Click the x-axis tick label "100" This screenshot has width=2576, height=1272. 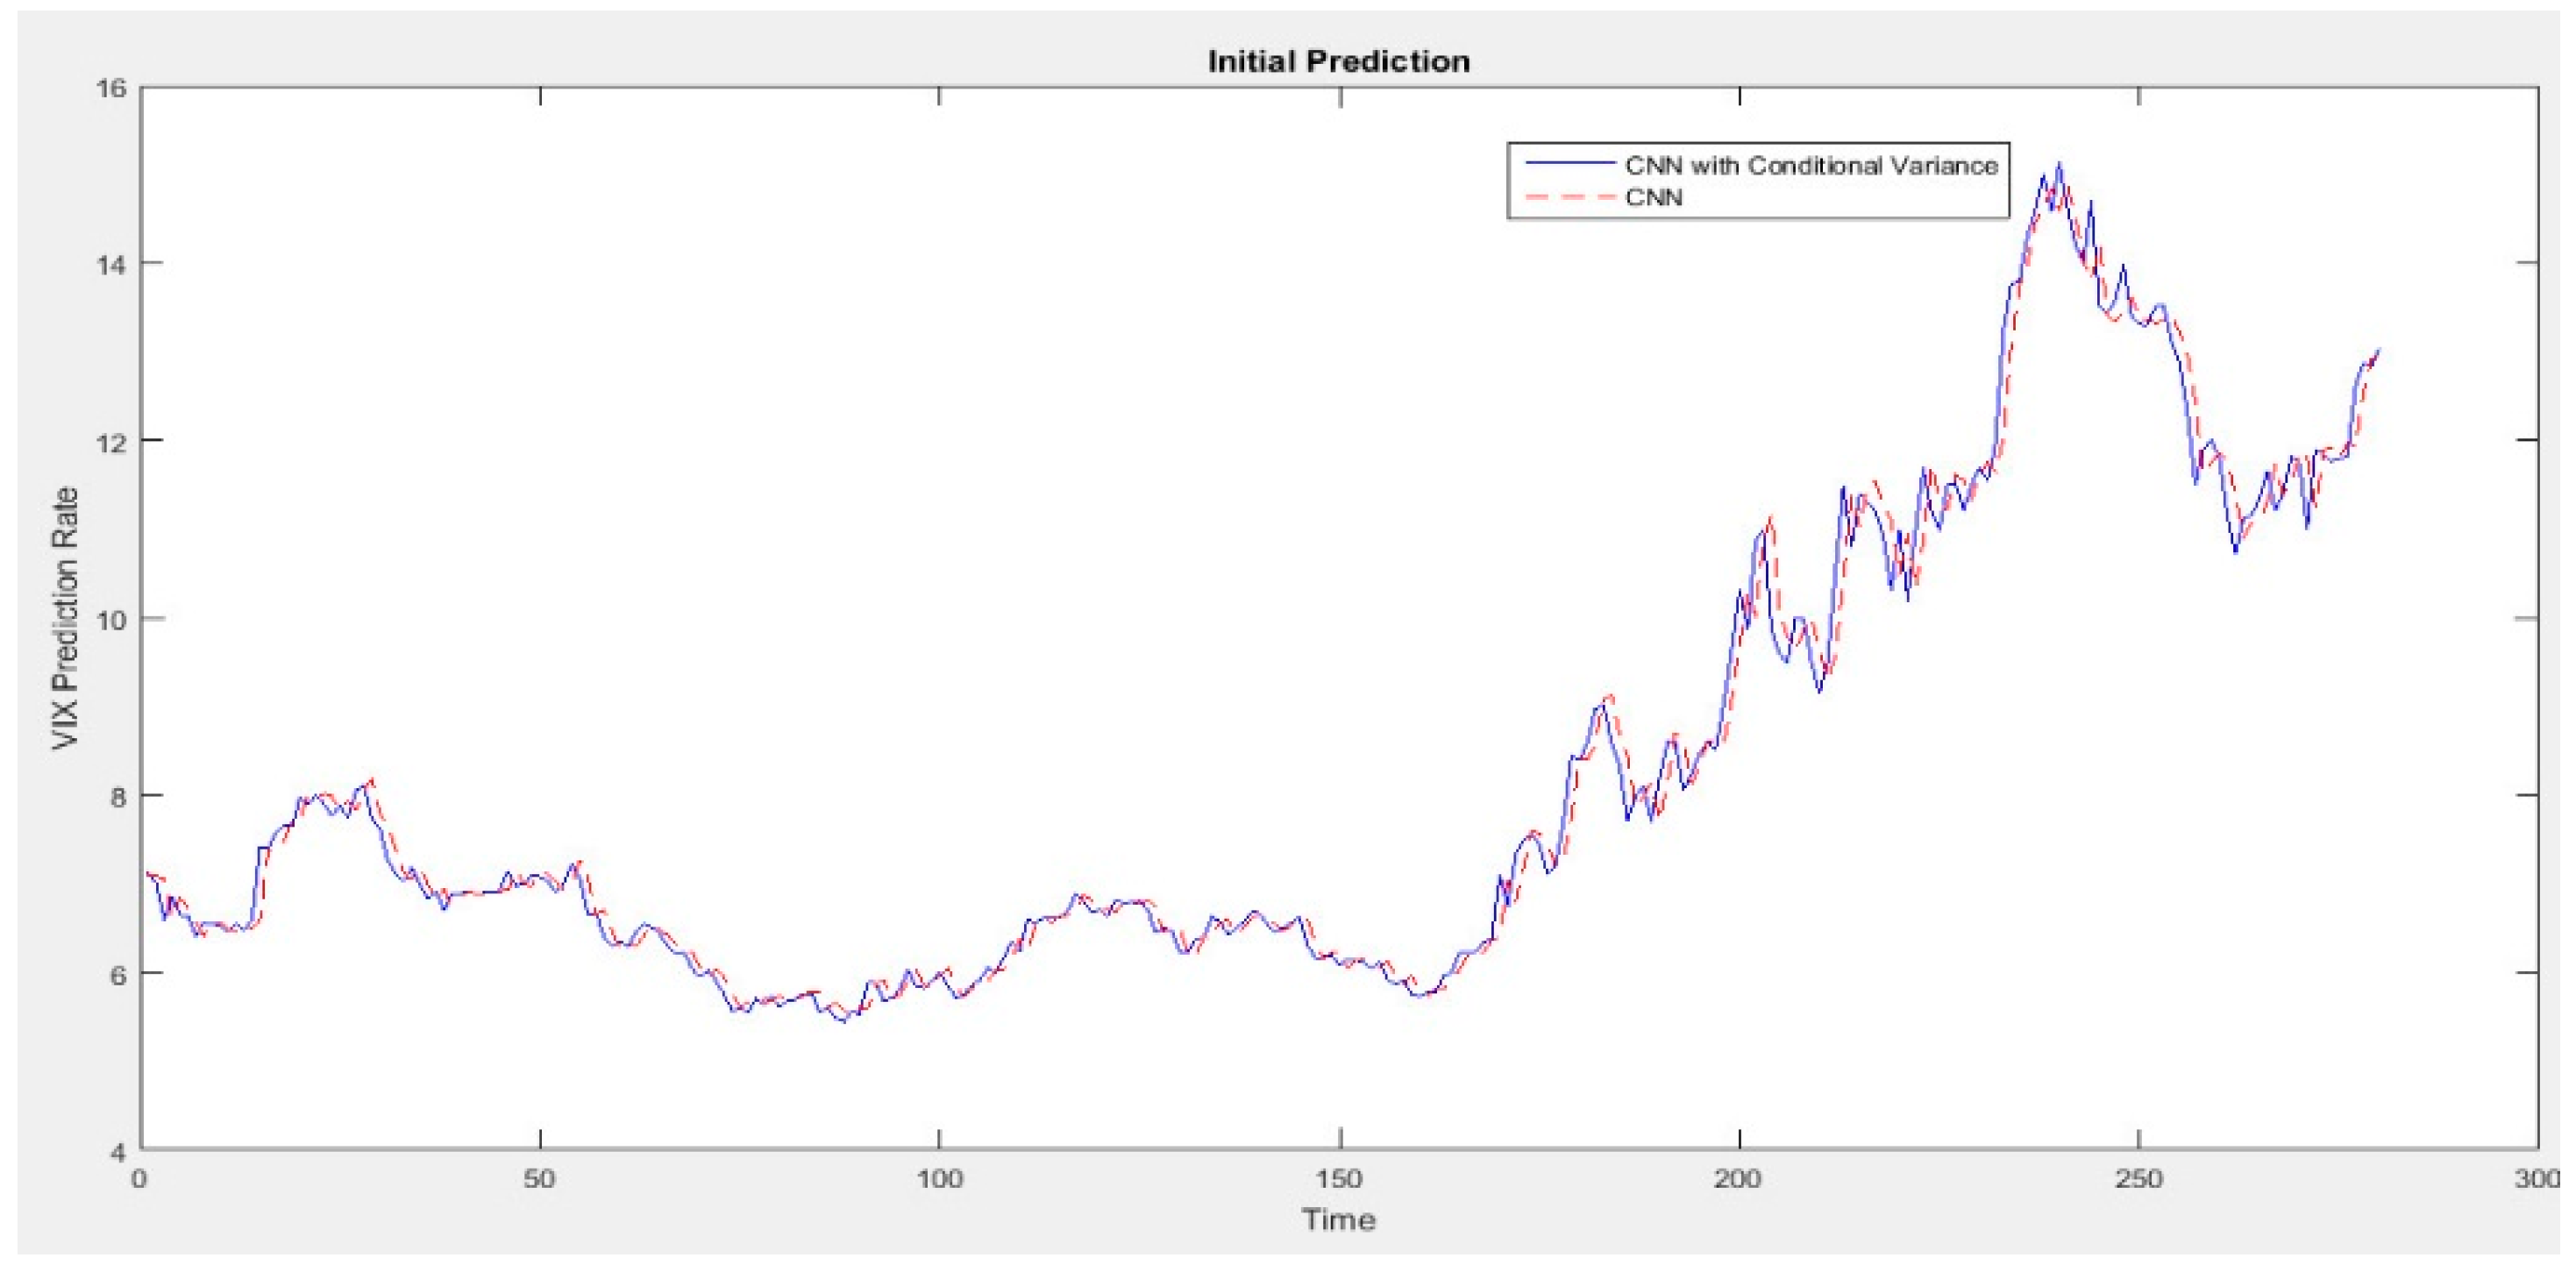coord(939,1179)
